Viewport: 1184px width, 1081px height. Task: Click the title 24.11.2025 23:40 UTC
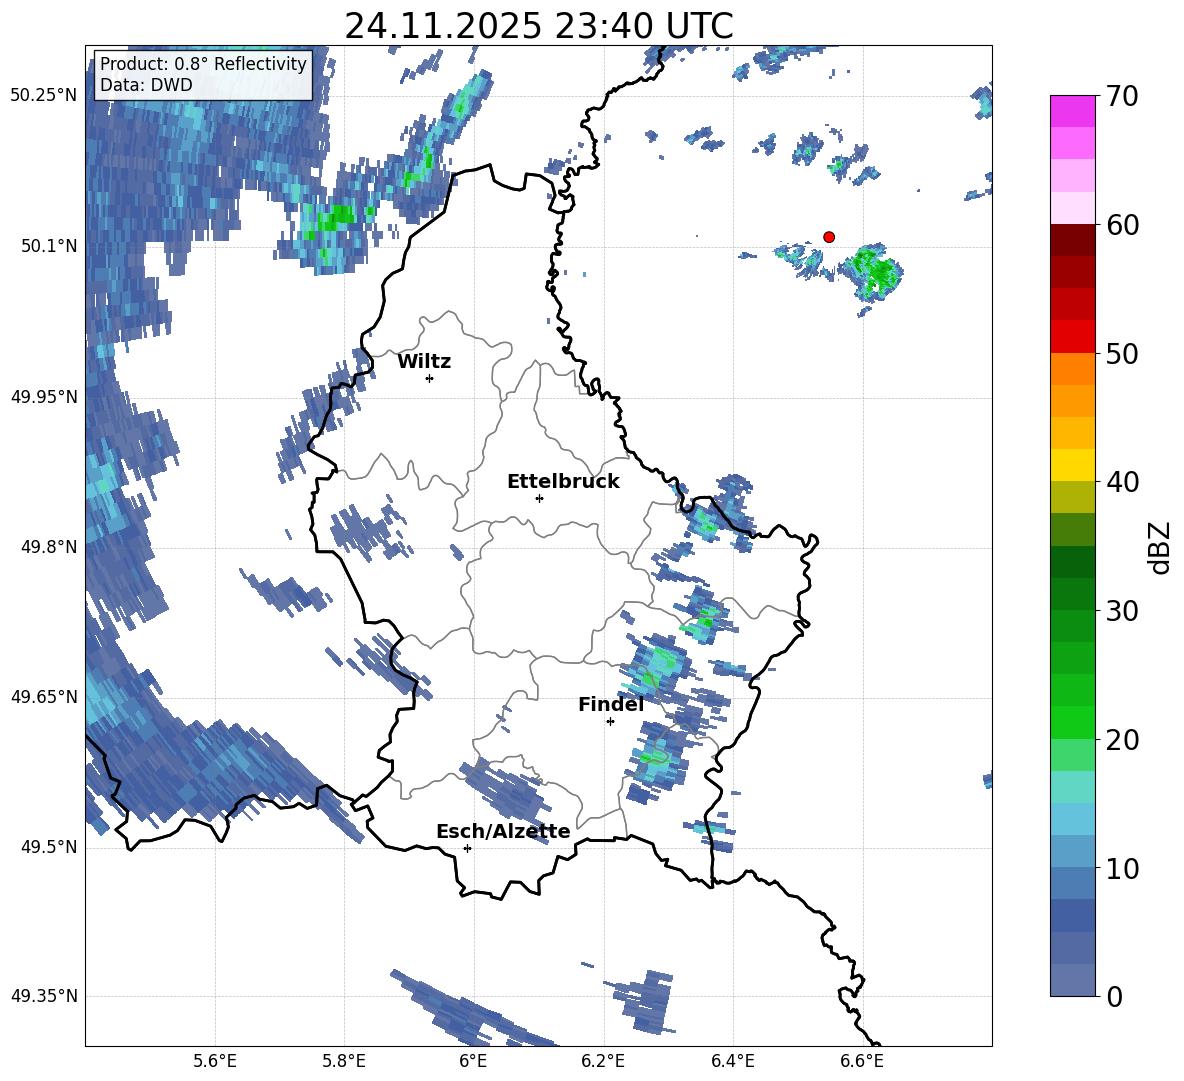pos(538,26)
